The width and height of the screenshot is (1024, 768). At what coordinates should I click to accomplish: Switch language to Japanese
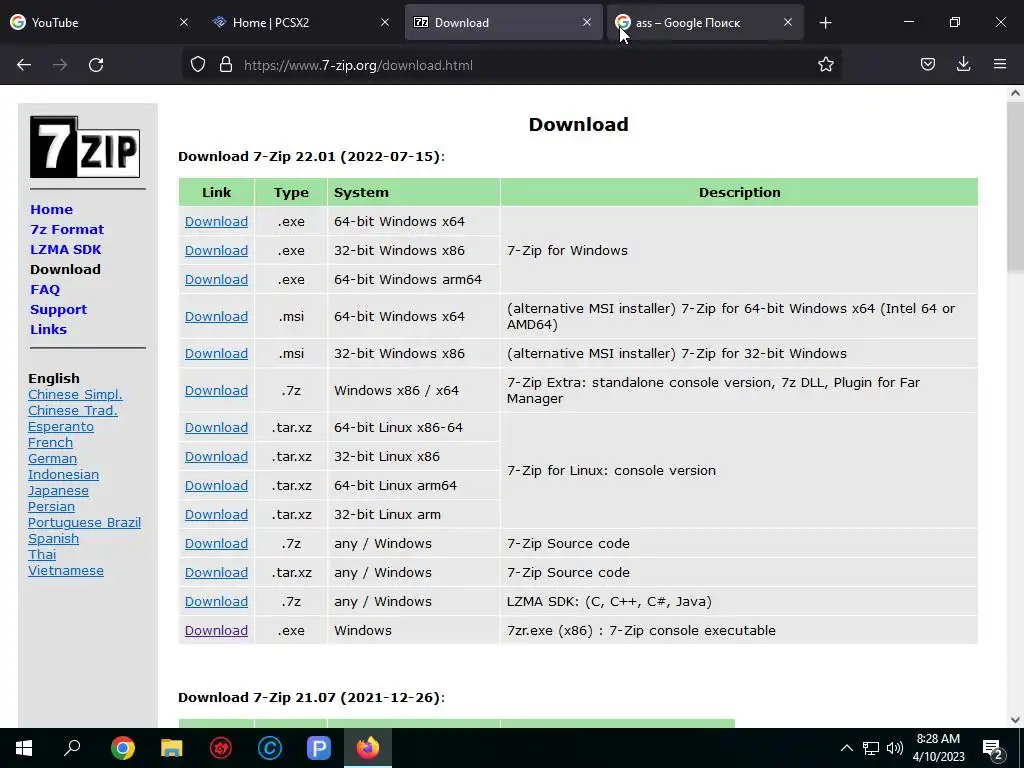point(58,490)
